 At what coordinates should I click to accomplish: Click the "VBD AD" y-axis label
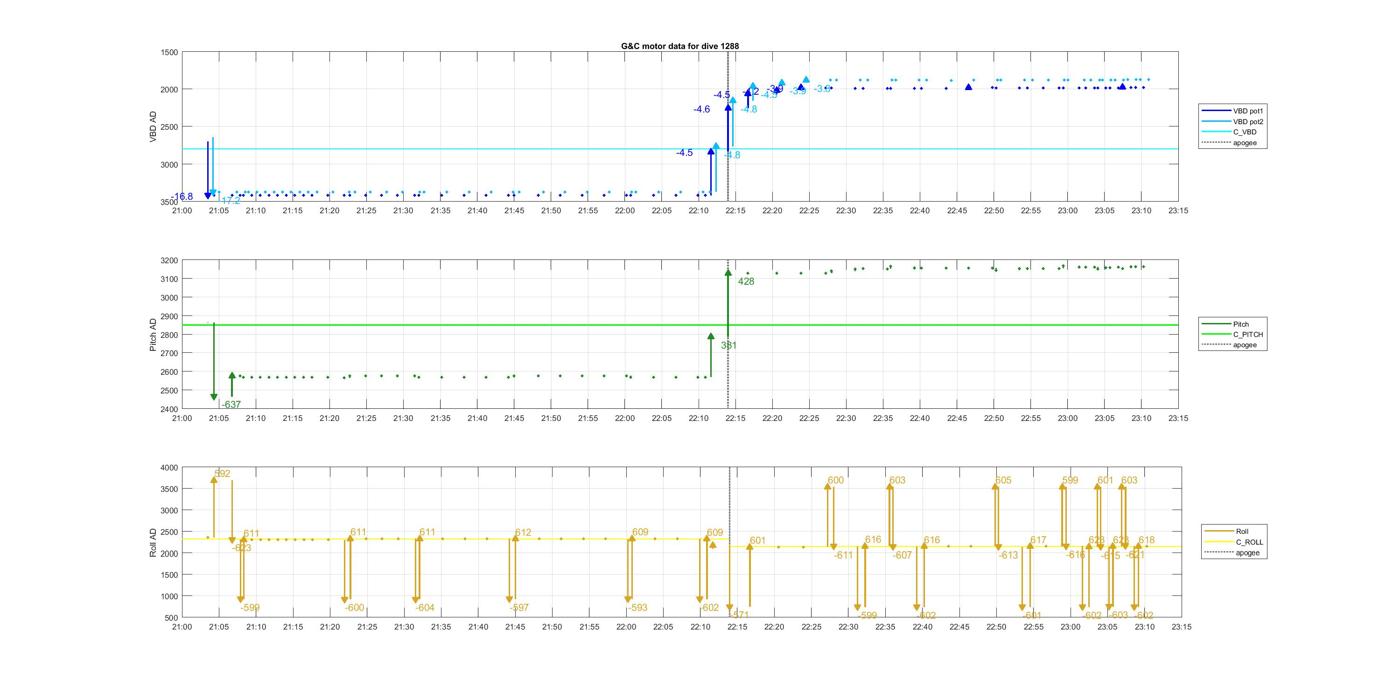click(153, 127)
